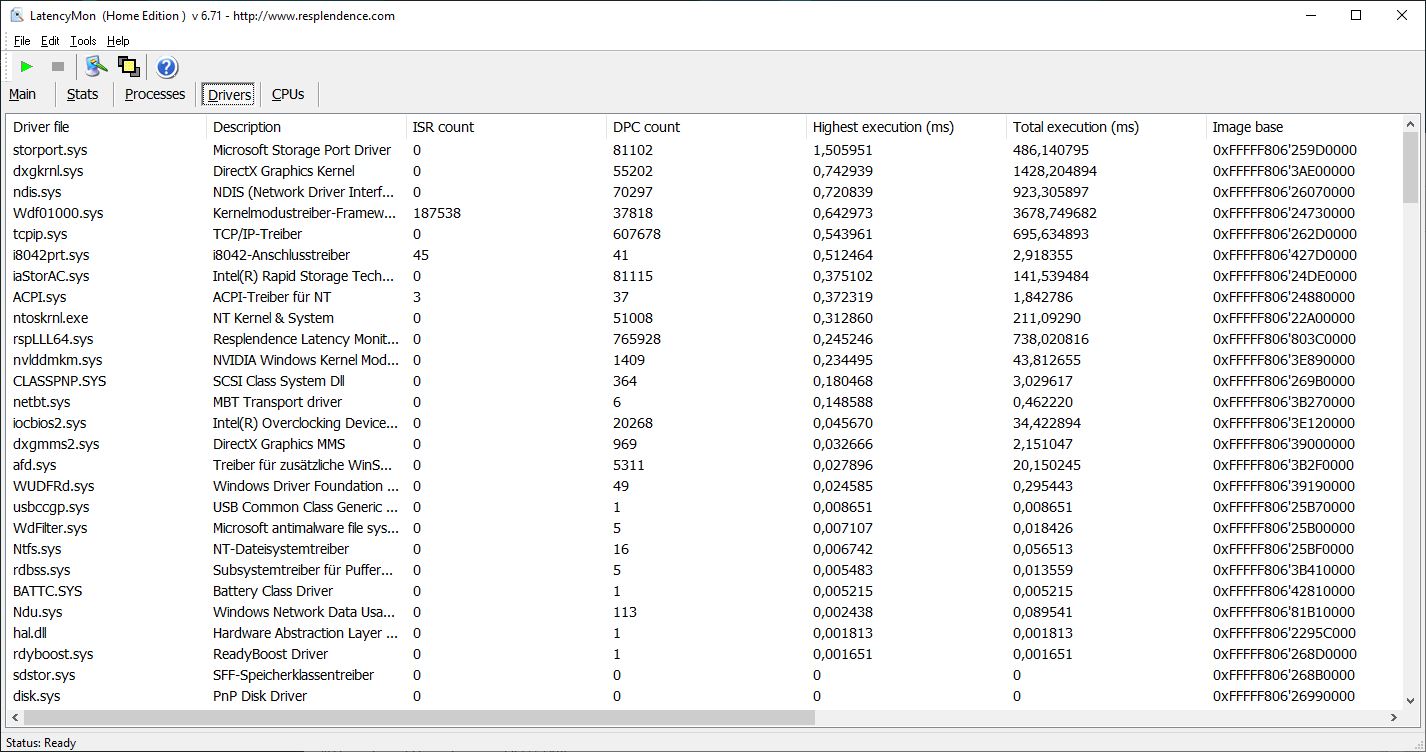Select the storport.sys driver row

pos(704,150)
